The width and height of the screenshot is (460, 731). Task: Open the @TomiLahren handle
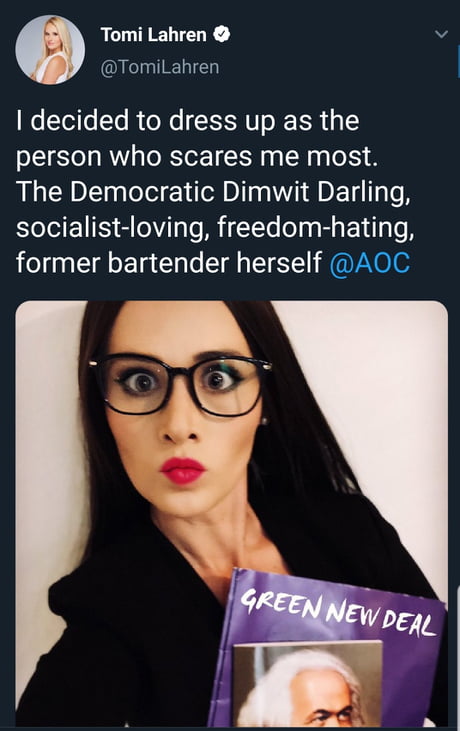coord(160,67)
